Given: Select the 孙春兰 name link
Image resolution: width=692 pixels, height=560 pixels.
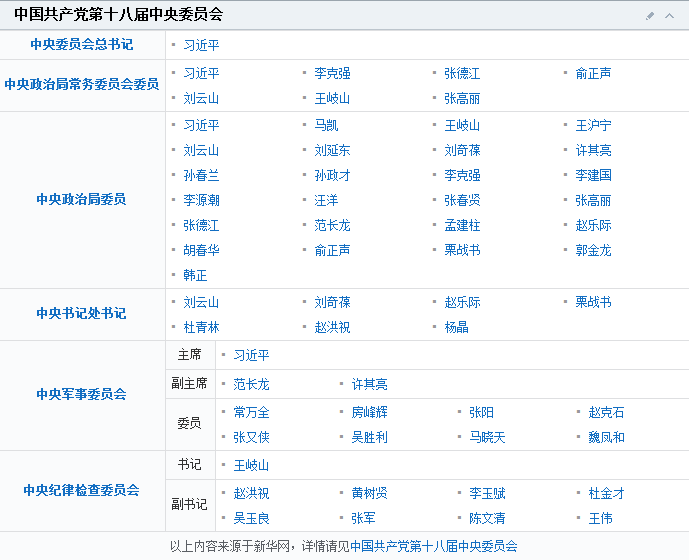Looking at the screenshot, I should point(201,176).
